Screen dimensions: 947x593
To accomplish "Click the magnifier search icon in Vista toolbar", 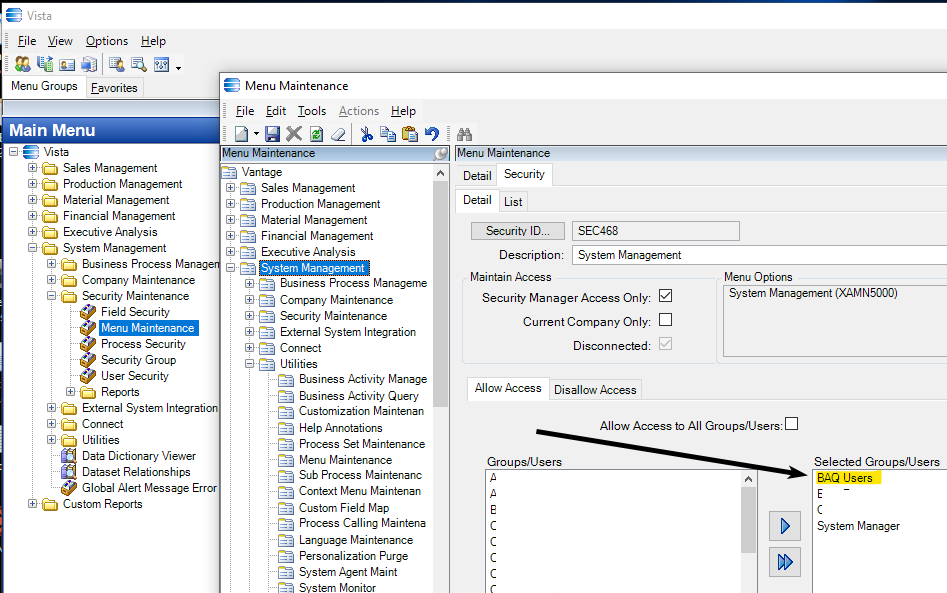I will click(x=139, y=64).
